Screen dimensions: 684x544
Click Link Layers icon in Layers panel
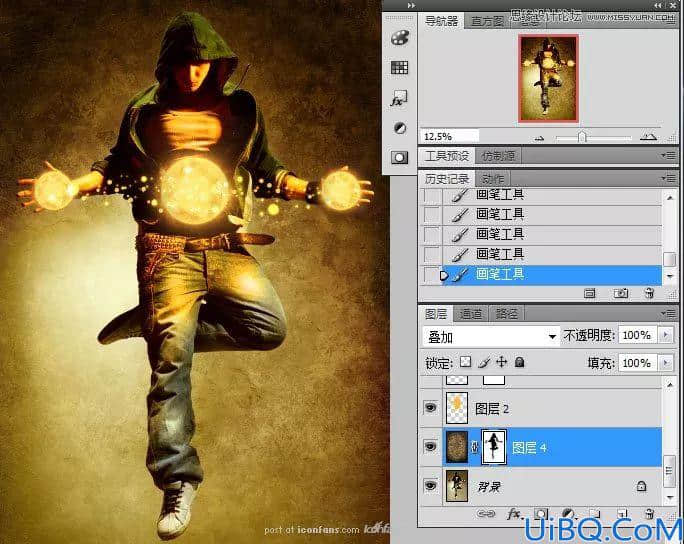(x=486, y=513)
